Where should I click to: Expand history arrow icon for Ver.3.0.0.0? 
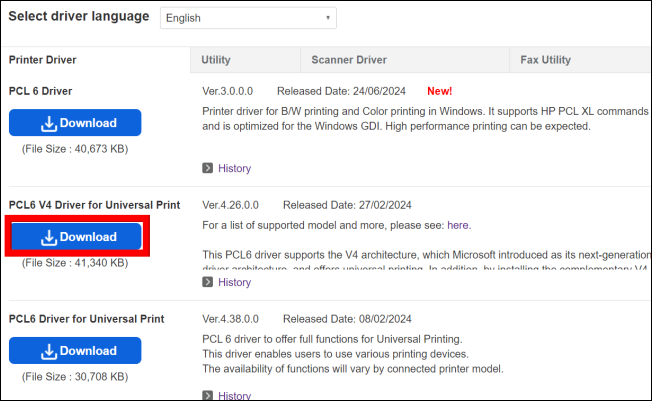pos(207,168)
